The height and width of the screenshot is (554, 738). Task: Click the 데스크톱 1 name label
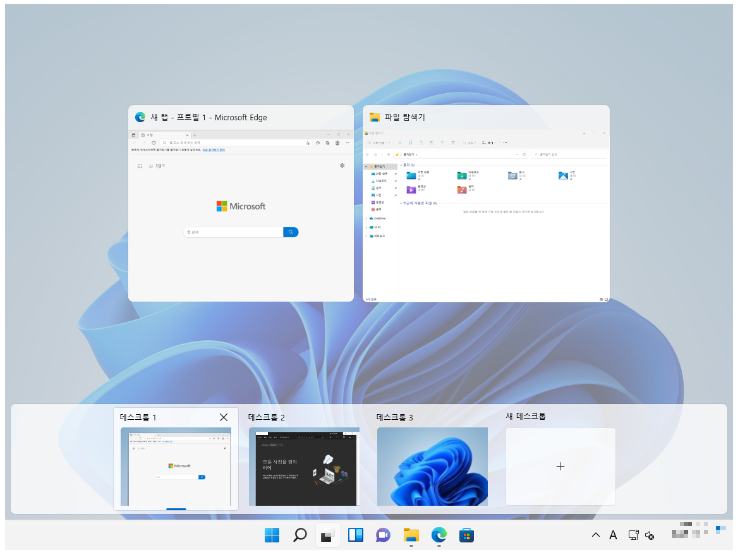138,417
